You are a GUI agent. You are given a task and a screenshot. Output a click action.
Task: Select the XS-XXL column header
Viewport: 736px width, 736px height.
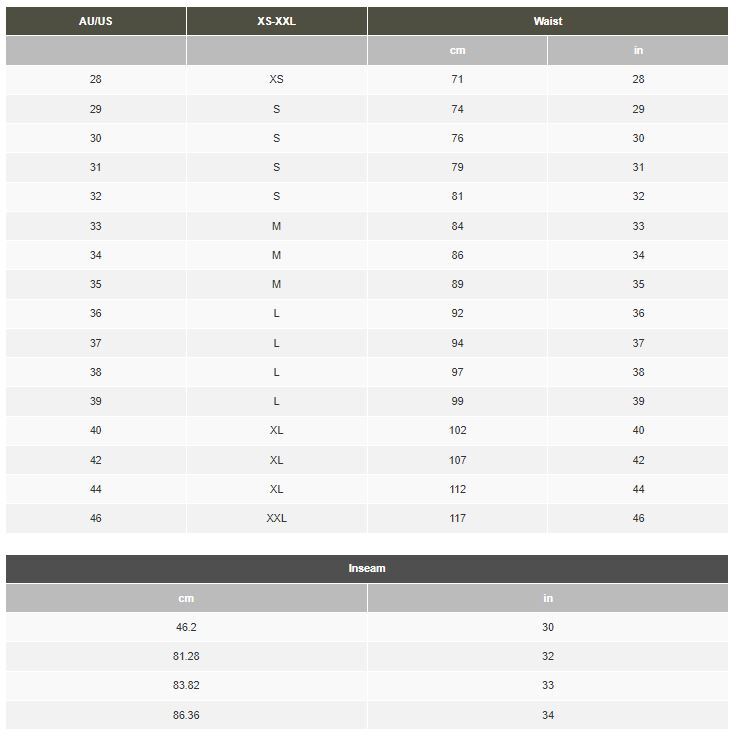point(276,21)
